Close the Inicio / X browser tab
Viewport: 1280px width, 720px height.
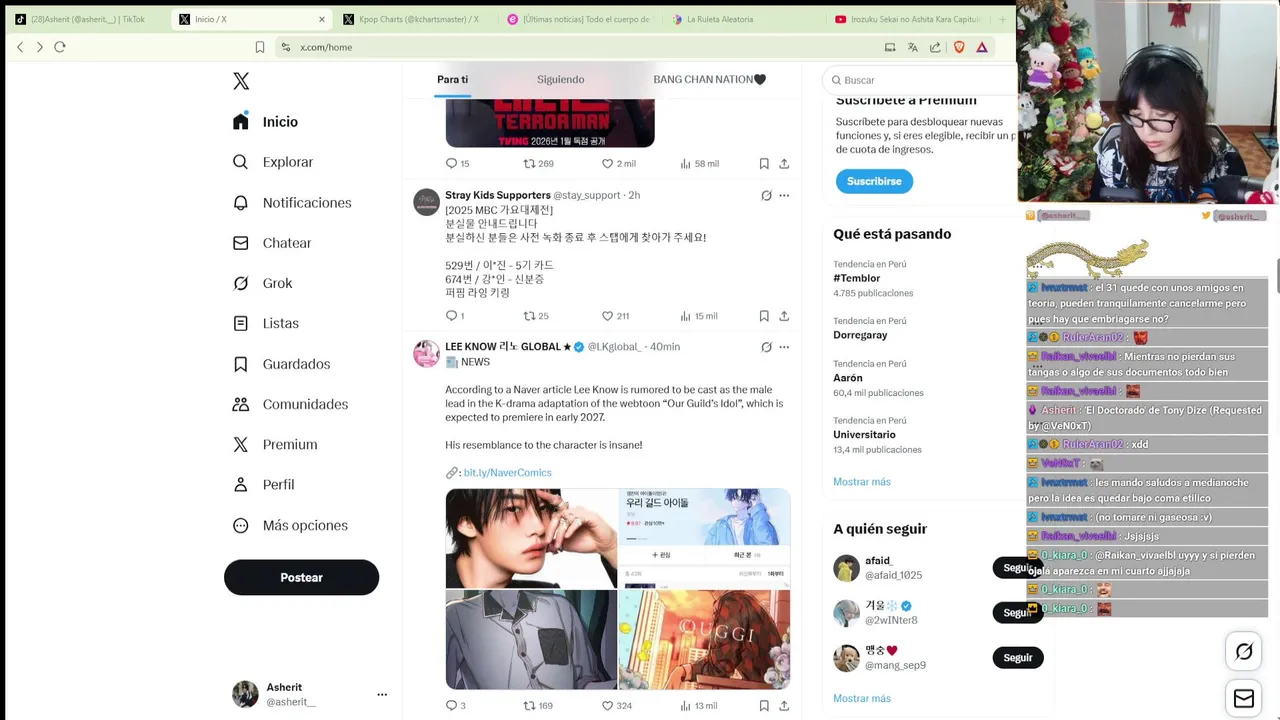322,19
